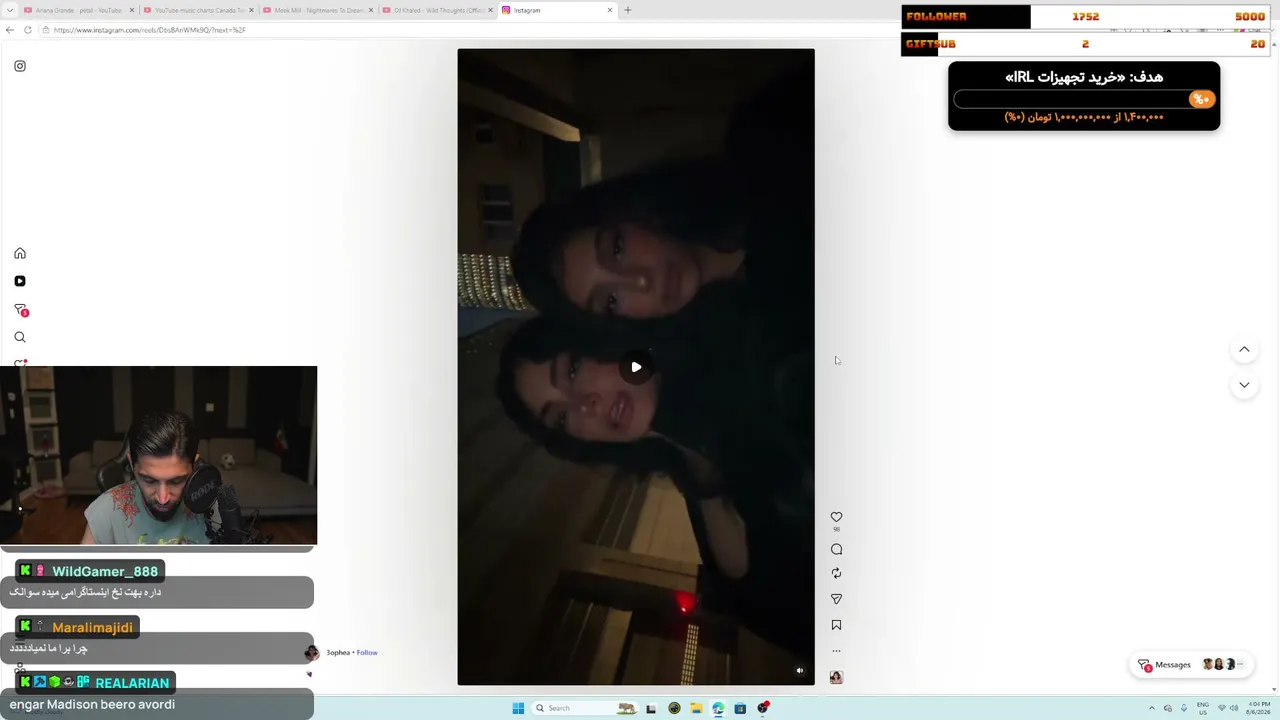The image size is (1280, 720).
Task: Reload the Instagram page
Action: pos(28,30)
